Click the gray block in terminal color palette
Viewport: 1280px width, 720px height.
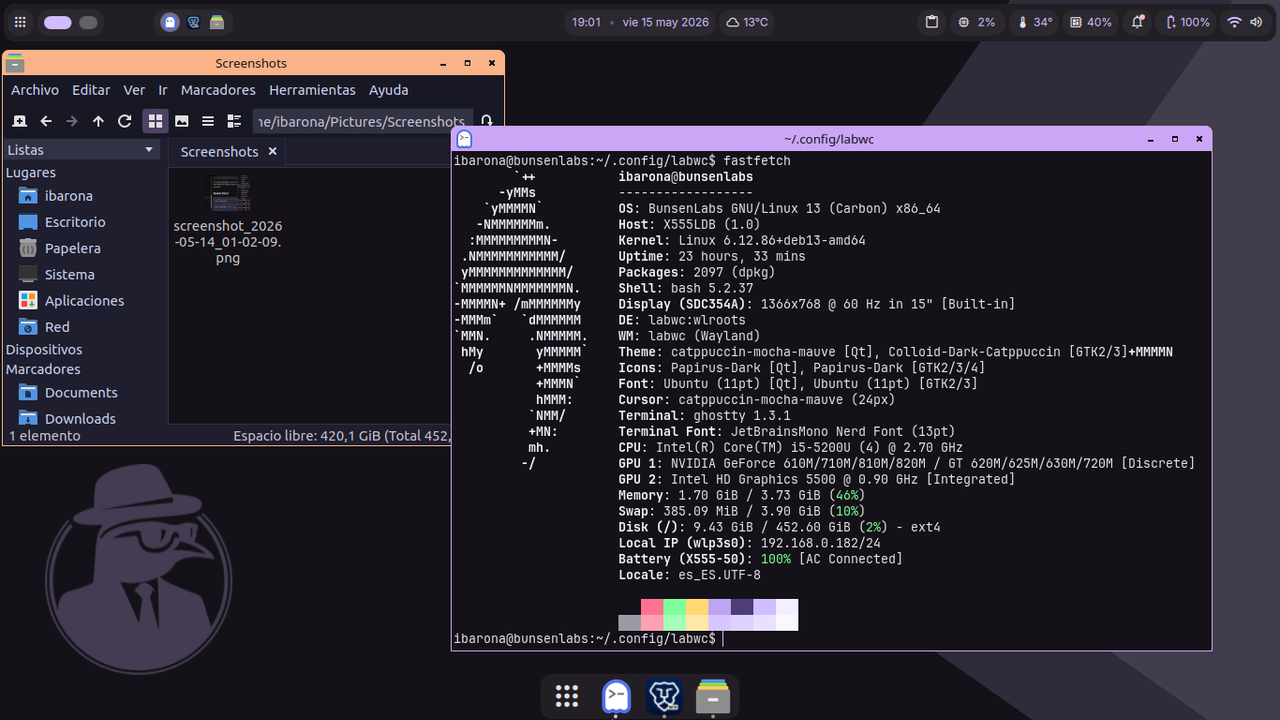coord(630,623)
